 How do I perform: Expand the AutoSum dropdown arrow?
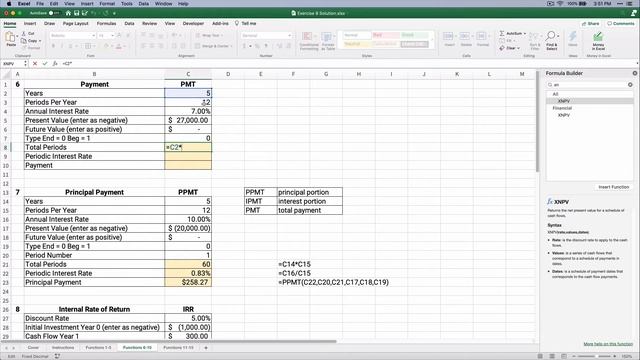tap(524, 33)
